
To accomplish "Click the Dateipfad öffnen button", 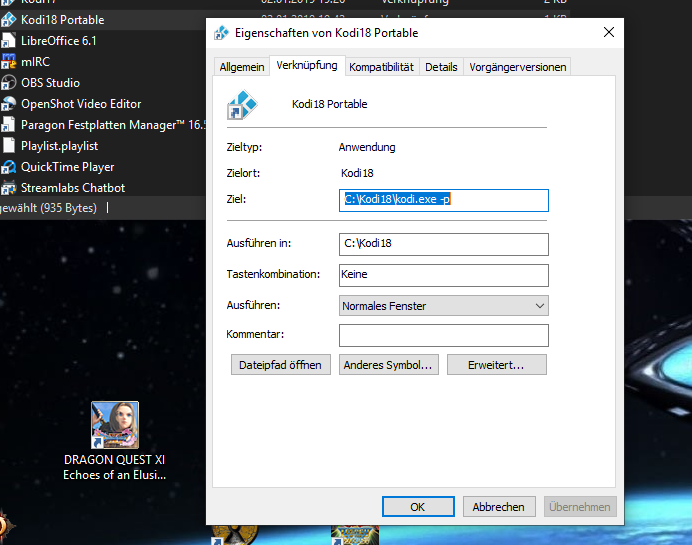I will [x=281, y=365].
